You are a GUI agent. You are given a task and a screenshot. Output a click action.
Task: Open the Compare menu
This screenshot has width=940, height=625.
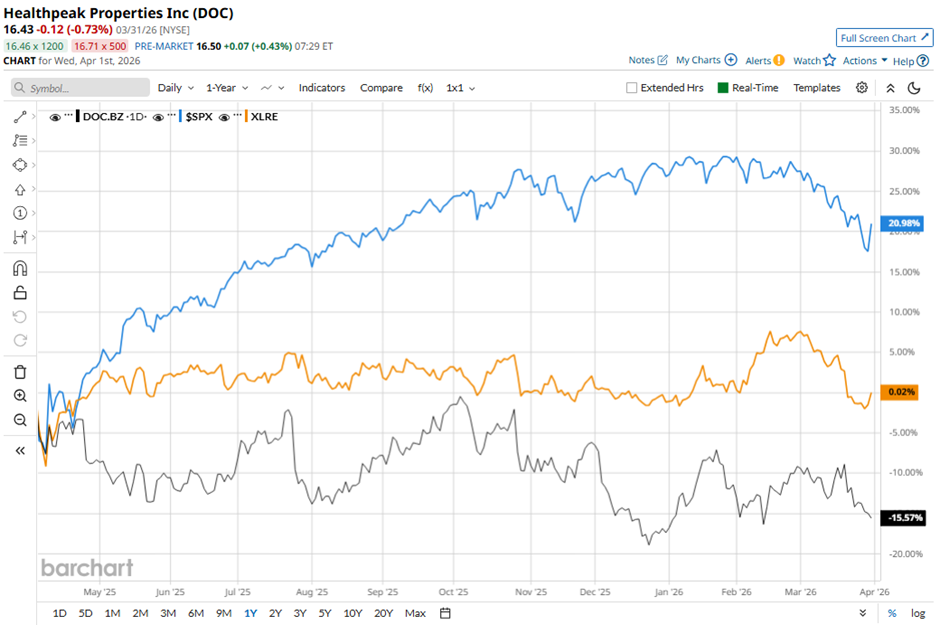pos(381,88)
